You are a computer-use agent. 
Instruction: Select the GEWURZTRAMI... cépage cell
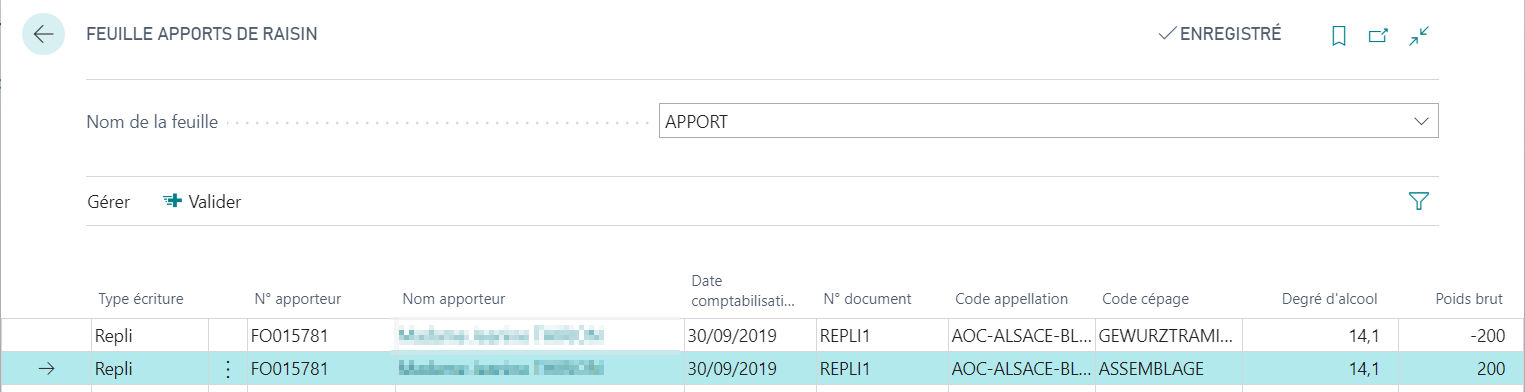point(1168,333)
